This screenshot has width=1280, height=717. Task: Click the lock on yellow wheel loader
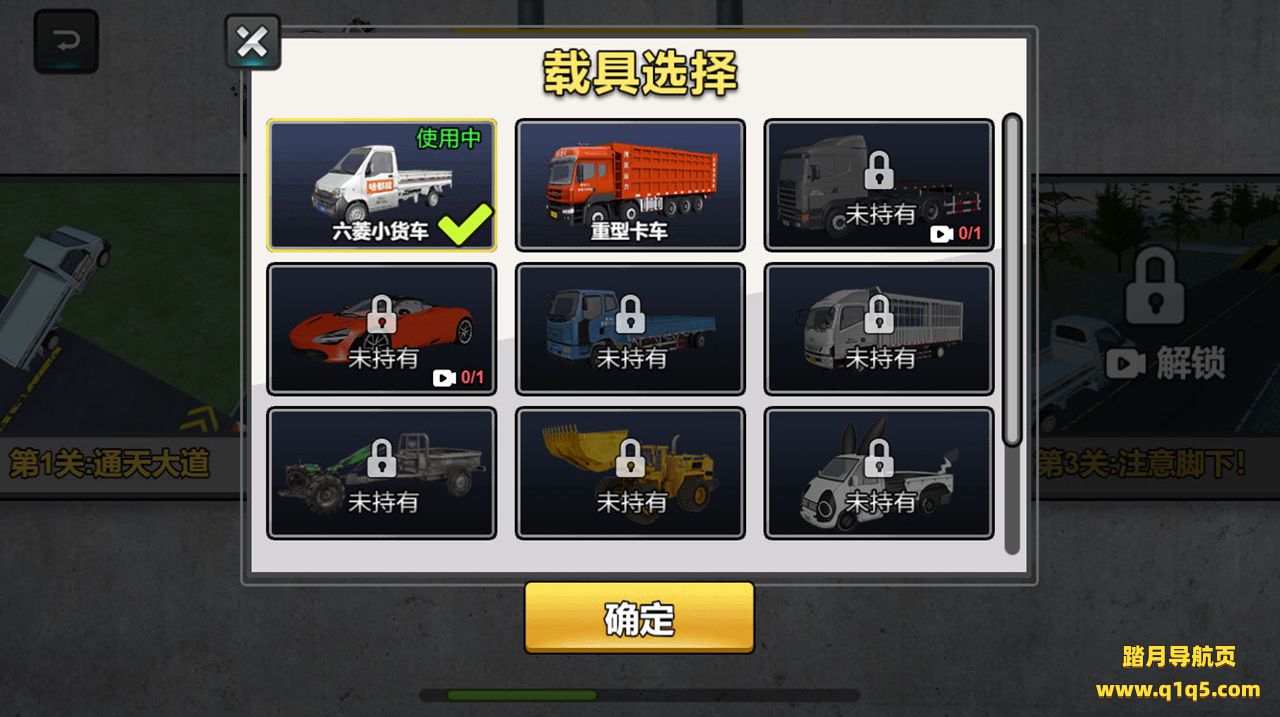(629, 458)
